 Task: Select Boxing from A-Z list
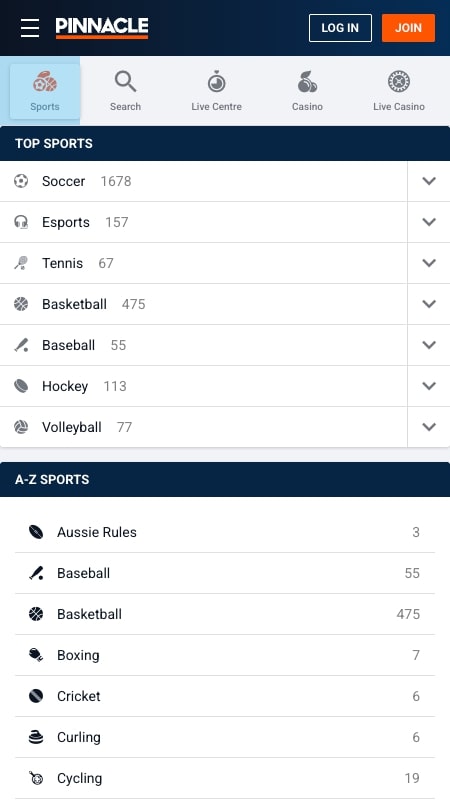coord(225,655)
